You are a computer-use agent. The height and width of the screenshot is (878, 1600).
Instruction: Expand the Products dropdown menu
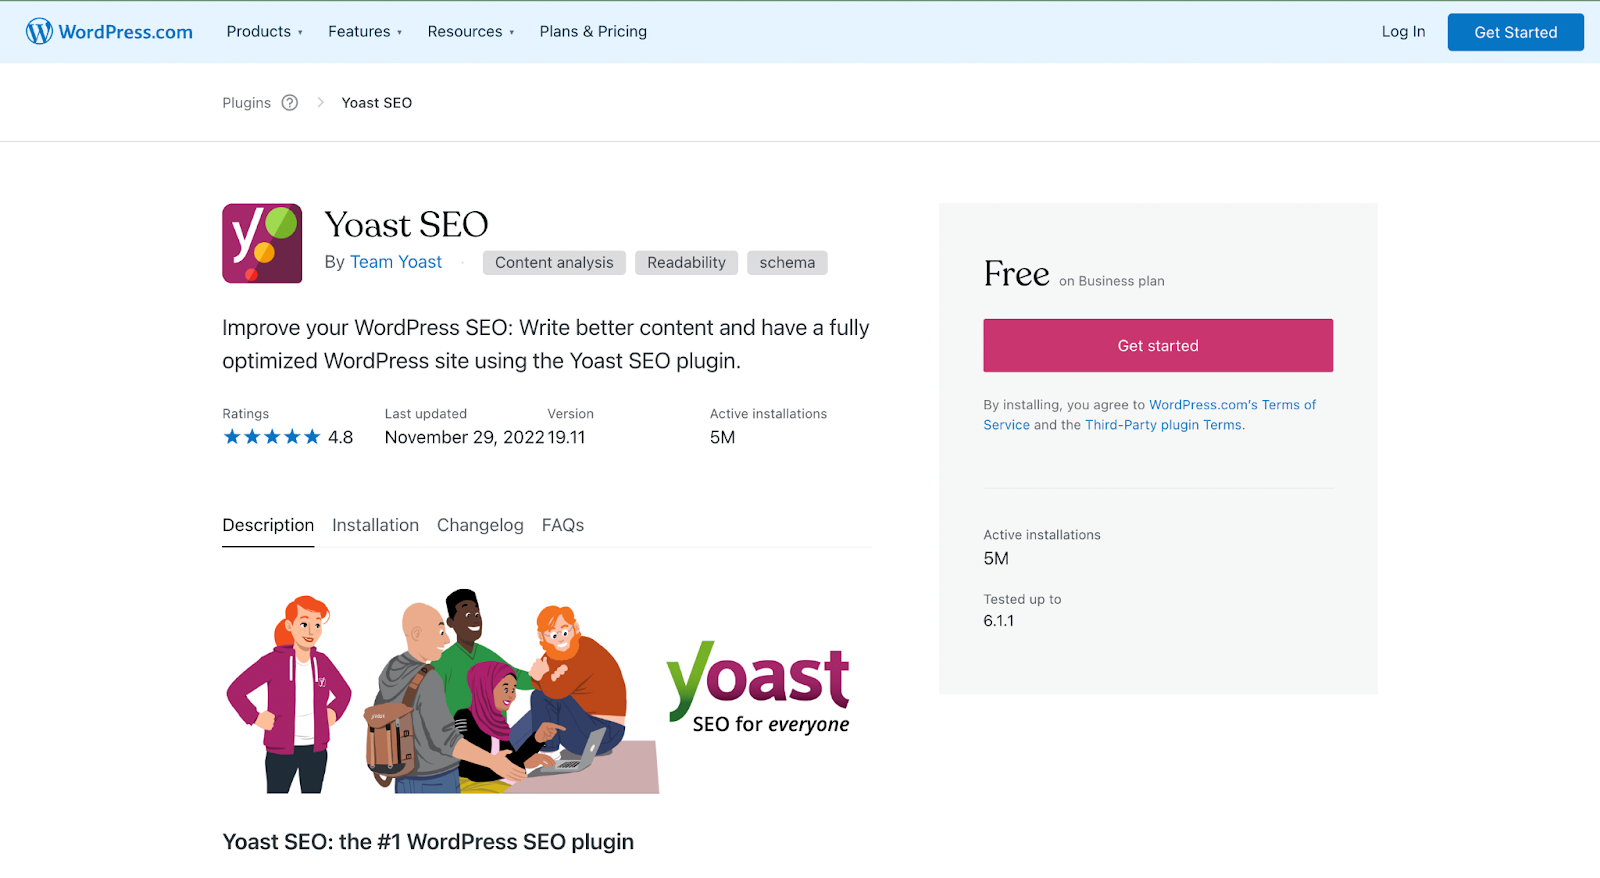(x=264, y=32)
